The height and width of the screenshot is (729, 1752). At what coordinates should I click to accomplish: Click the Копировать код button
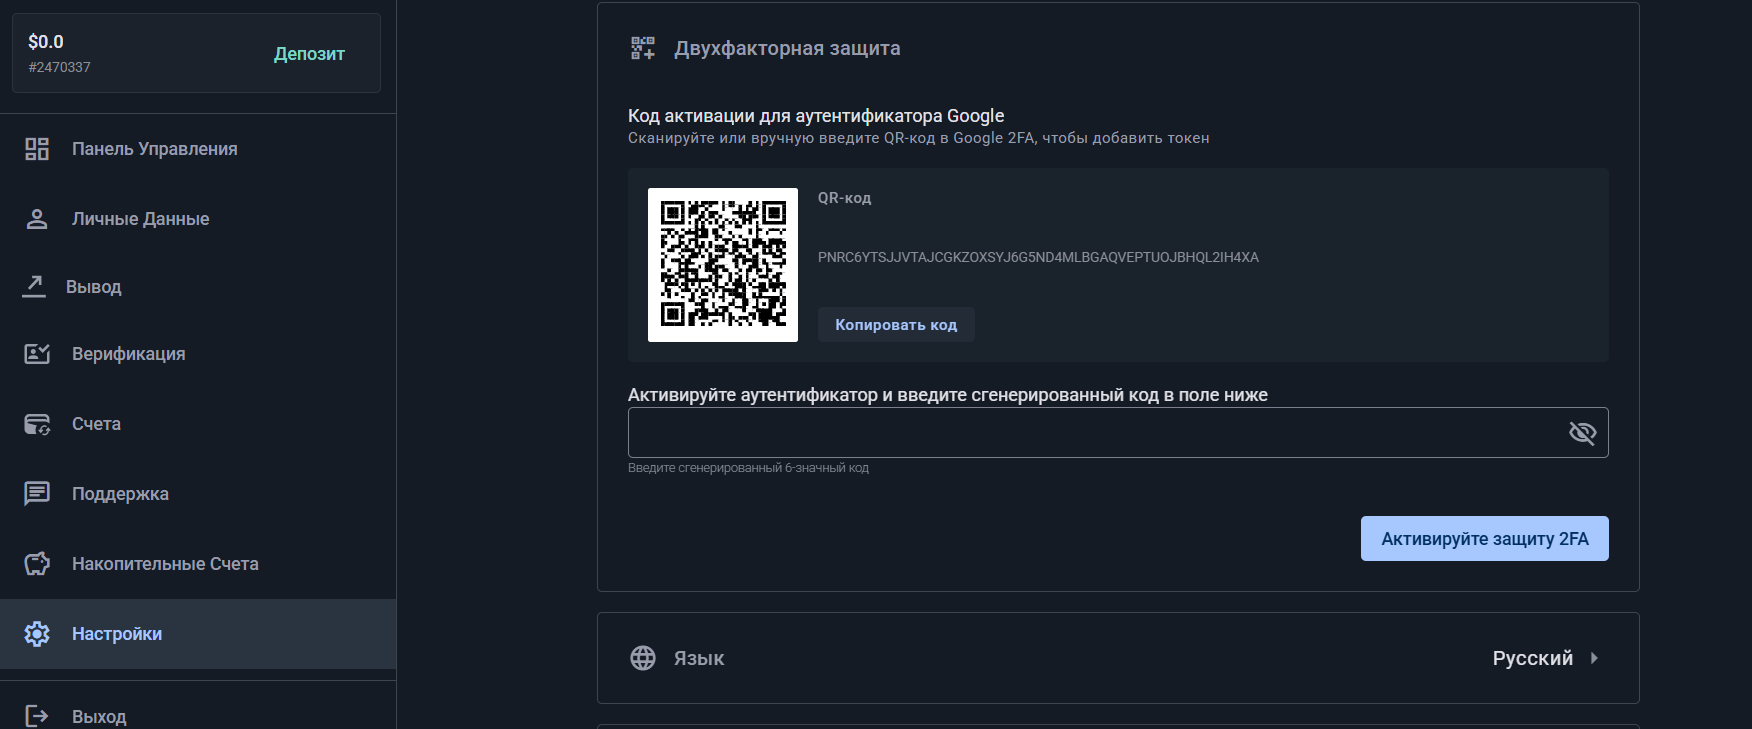tap(896, 325)
